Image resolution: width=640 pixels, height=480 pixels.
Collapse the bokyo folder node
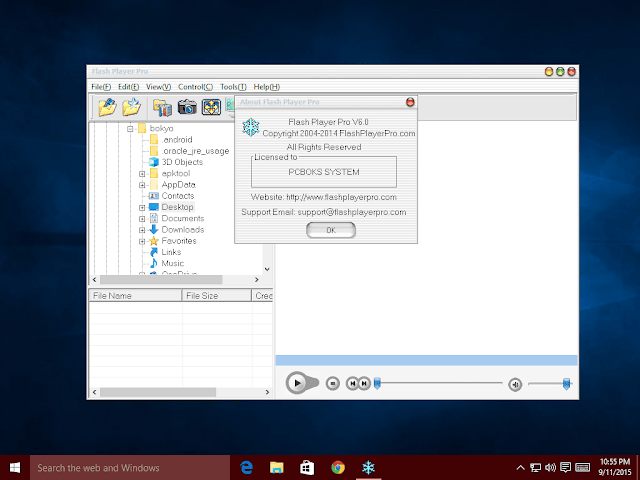[130, 129]
